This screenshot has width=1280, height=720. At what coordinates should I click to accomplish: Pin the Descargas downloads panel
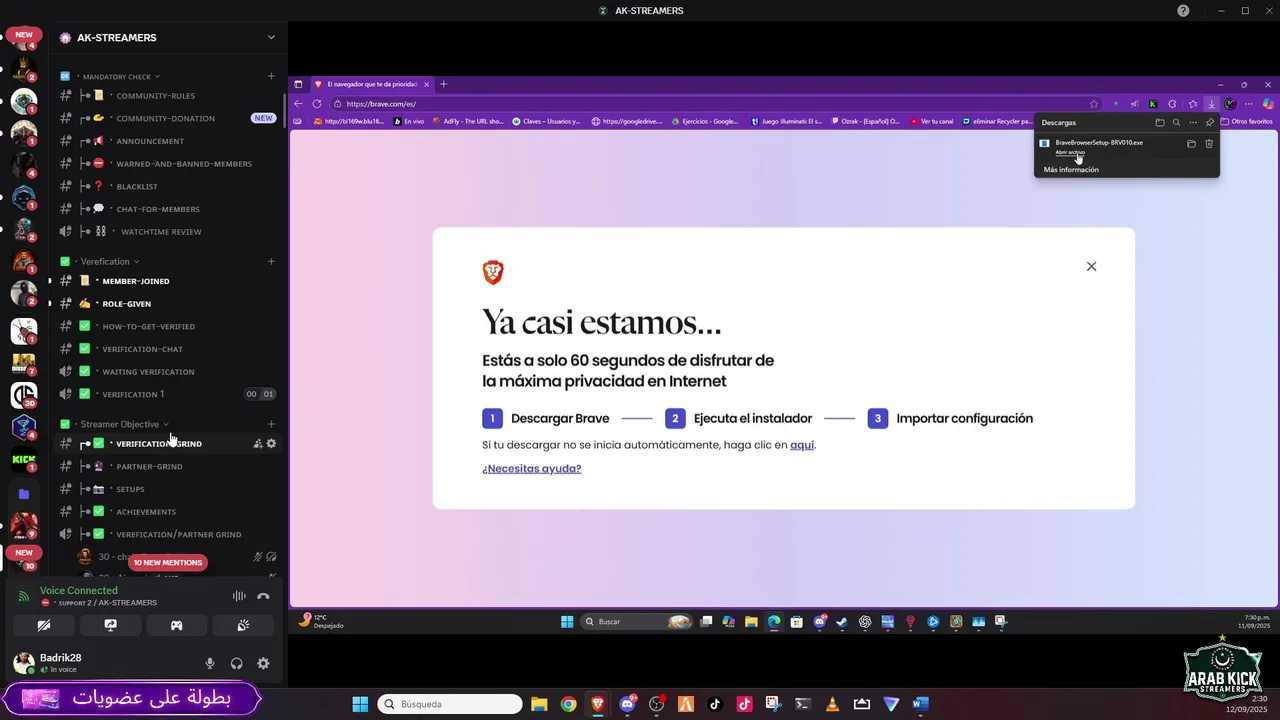[x=1209, y=122]
